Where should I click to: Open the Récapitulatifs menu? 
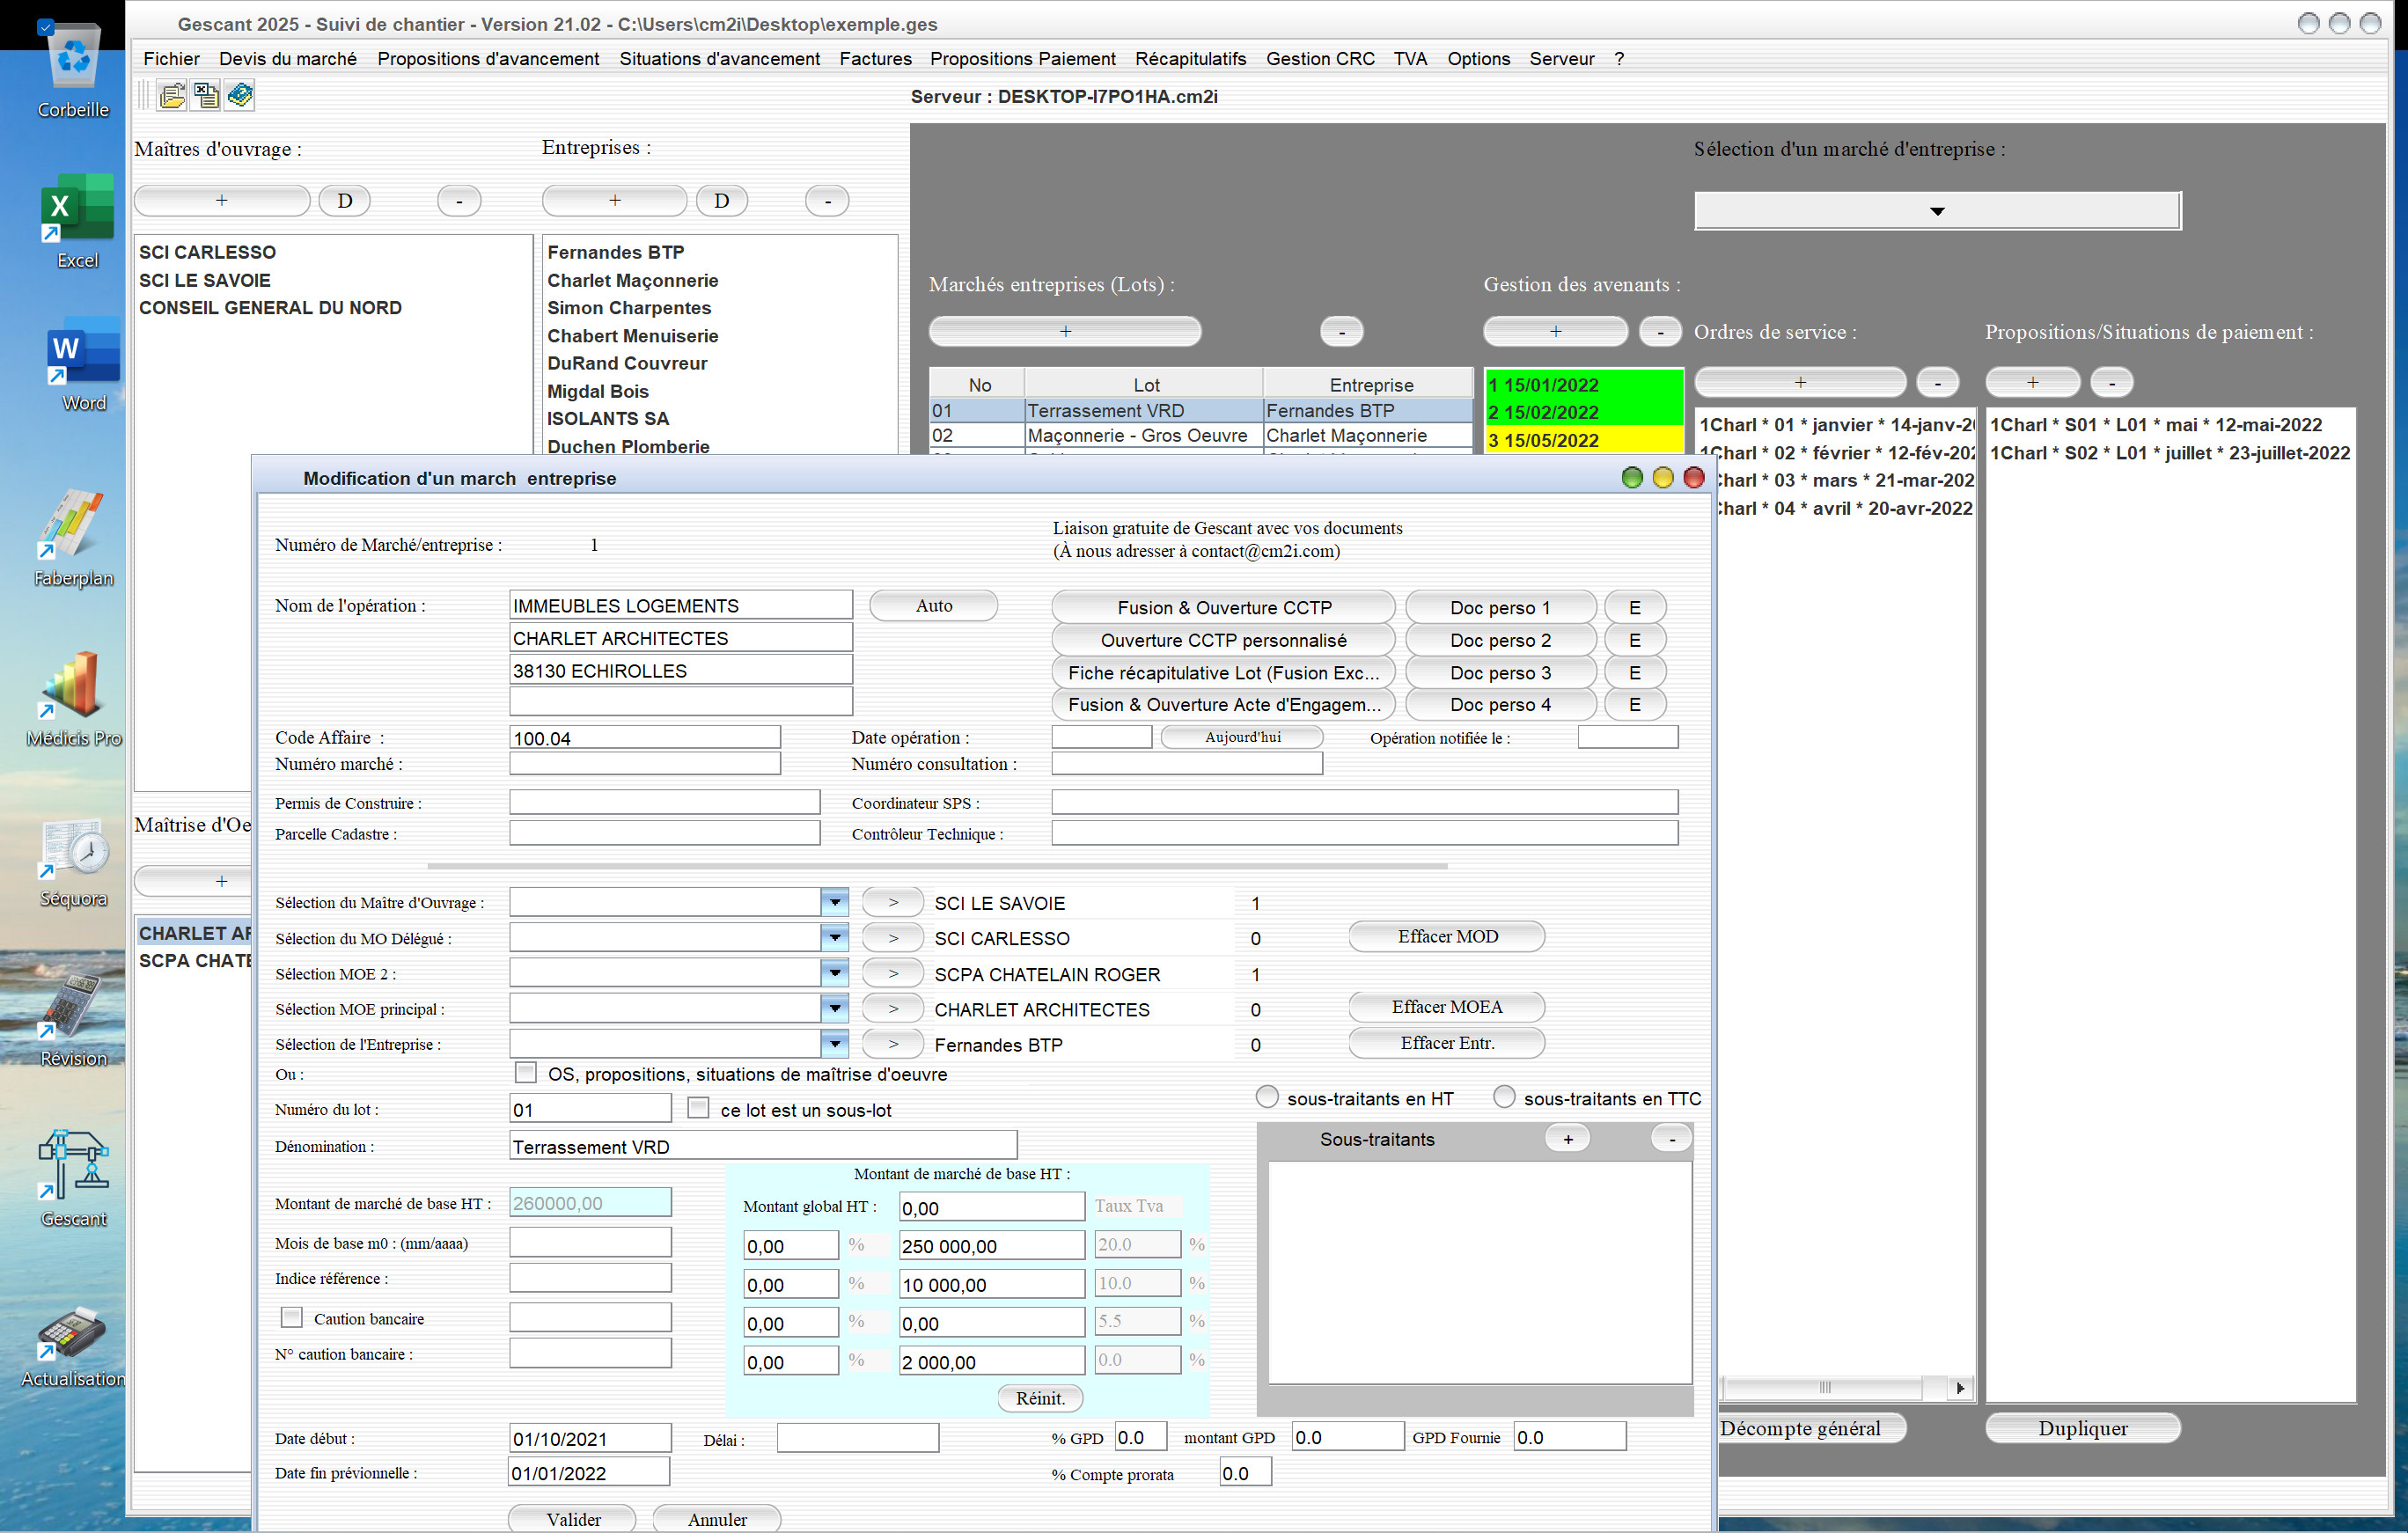pyautogui.click(x=1190, y=59)
